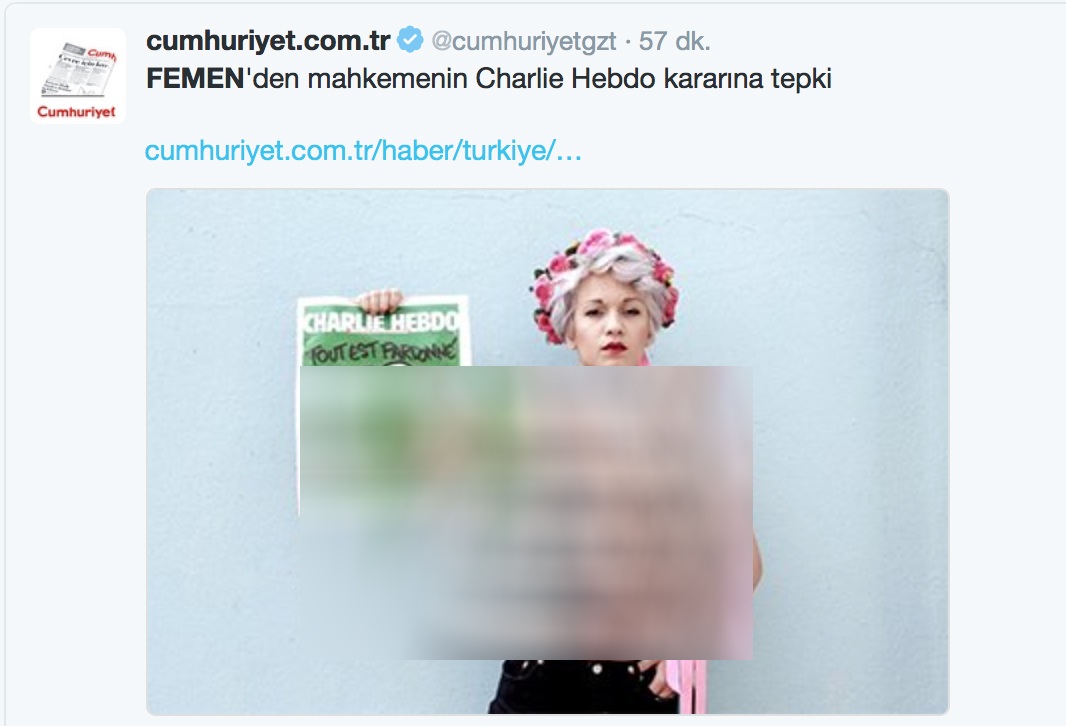Select the bold FEMEN word in tweet
The image size is (1066, 726).
point(195,79)
